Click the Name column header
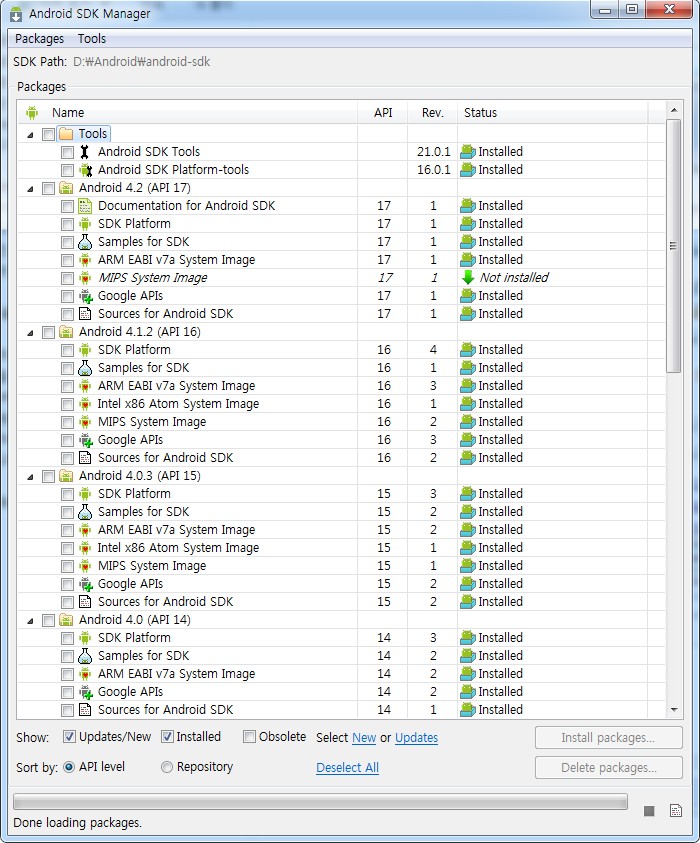Image resolution: width=700 pixels, height=843 pixels. pyautogui.click(x=188, y=113)
